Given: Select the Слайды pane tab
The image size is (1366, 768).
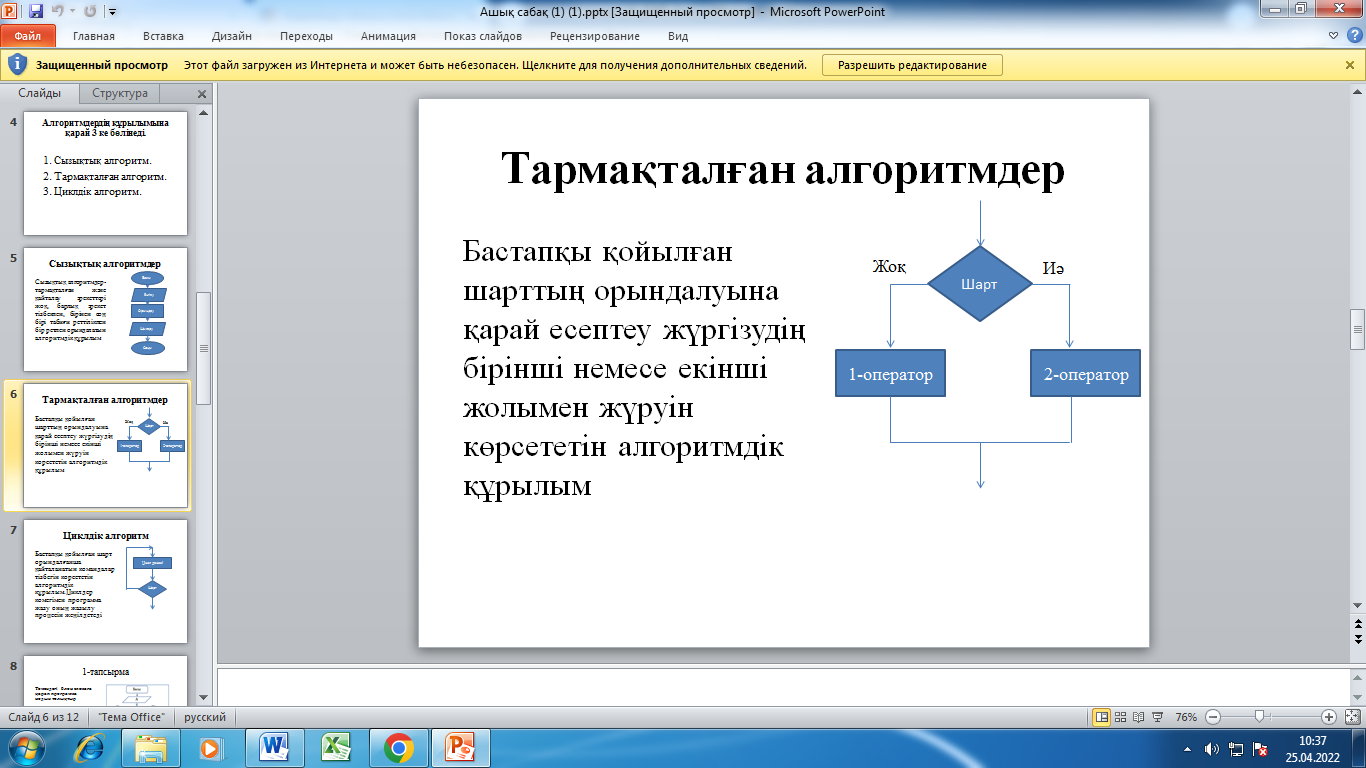Looking at the screenshot, I should click(40, 93).
